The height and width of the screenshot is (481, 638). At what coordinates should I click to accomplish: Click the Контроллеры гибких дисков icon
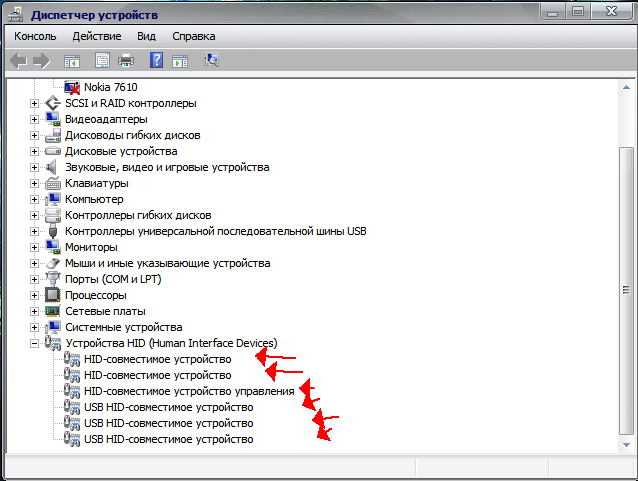coord(53,215)
